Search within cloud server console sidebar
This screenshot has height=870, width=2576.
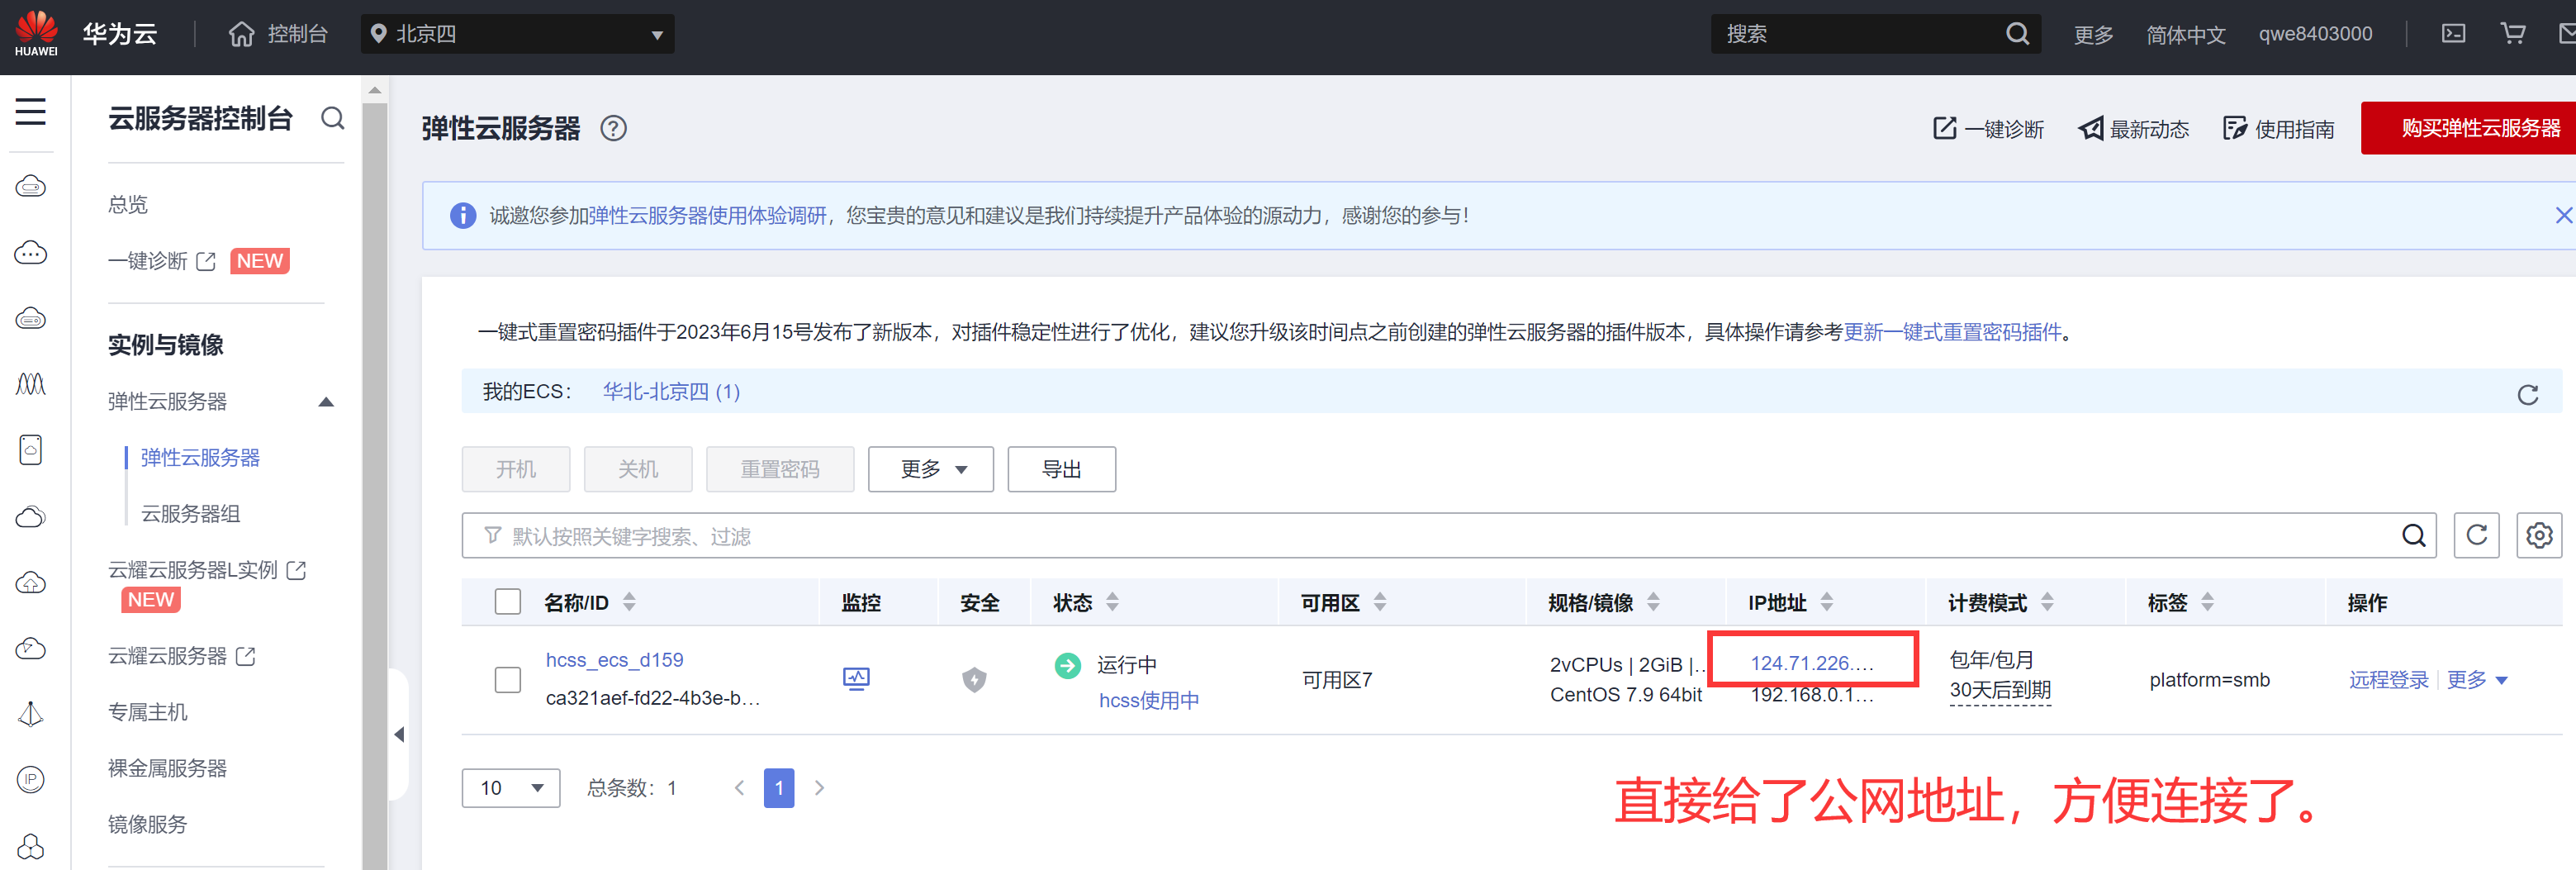click(332, 119)
